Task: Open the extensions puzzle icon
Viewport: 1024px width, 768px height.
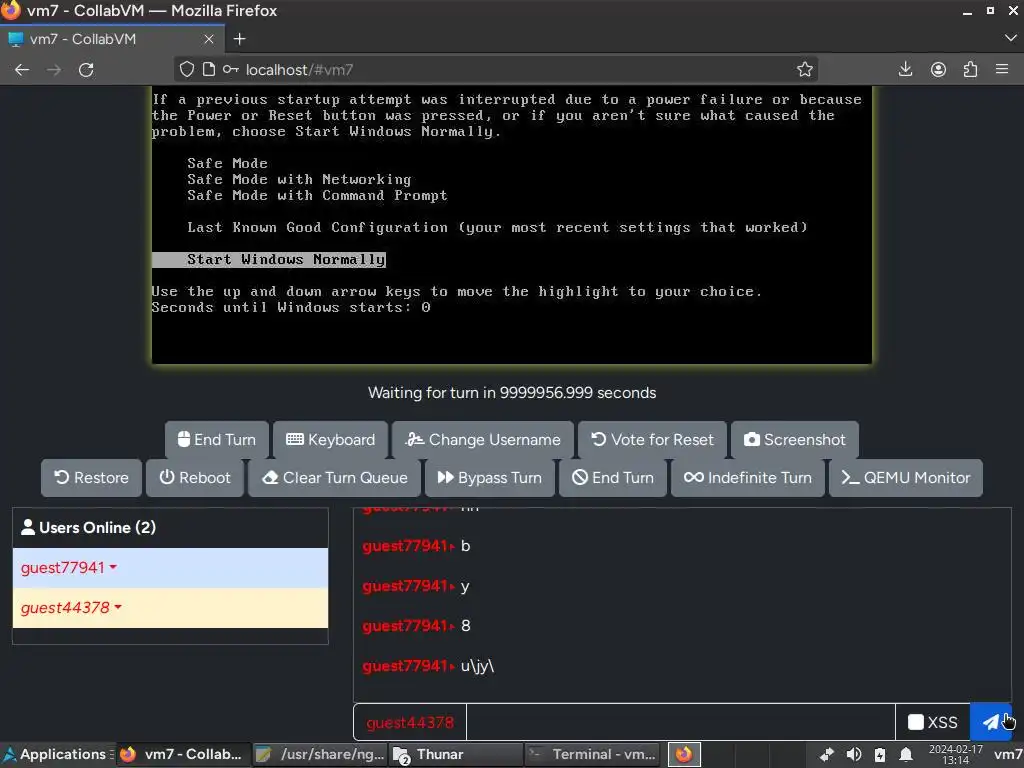Action: pyautogui.click(x=970, y=69)
